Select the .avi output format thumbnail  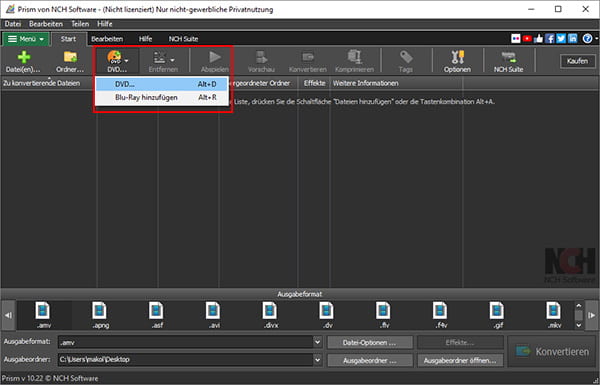point(213,315)
